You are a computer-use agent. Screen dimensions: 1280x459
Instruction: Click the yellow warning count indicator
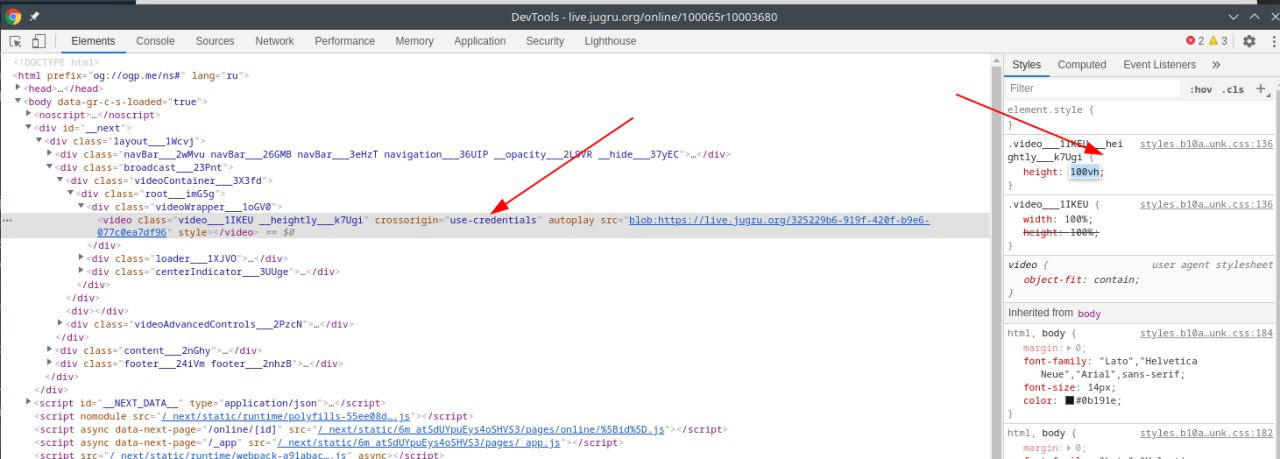click(1217, 41)
